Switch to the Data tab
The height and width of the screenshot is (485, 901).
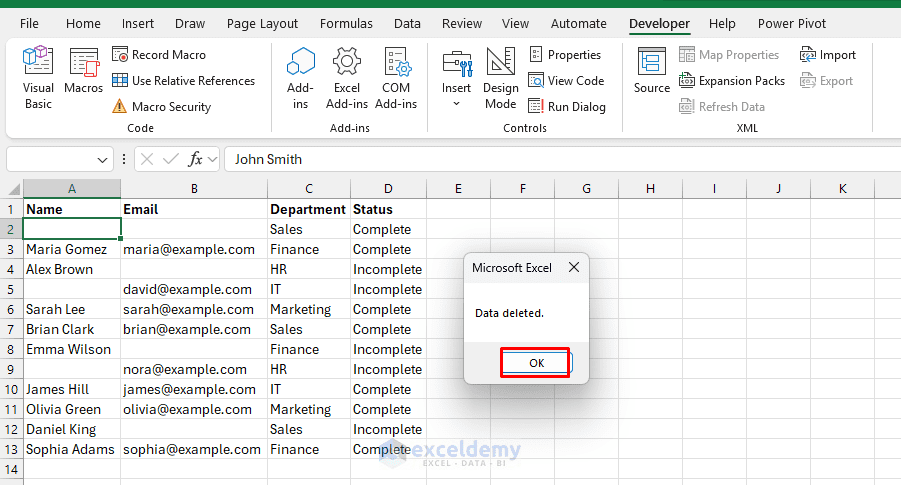click(x=407, y=24)
